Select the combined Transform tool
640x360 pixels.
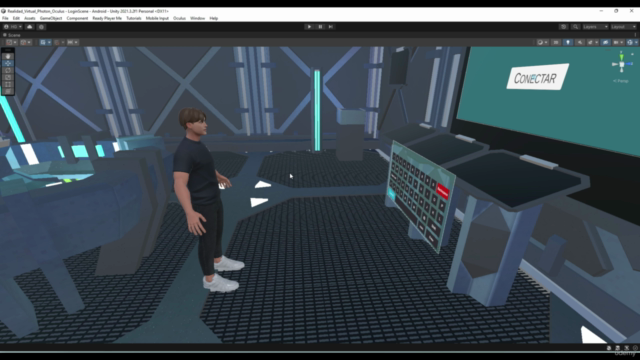tap(8, 91)
